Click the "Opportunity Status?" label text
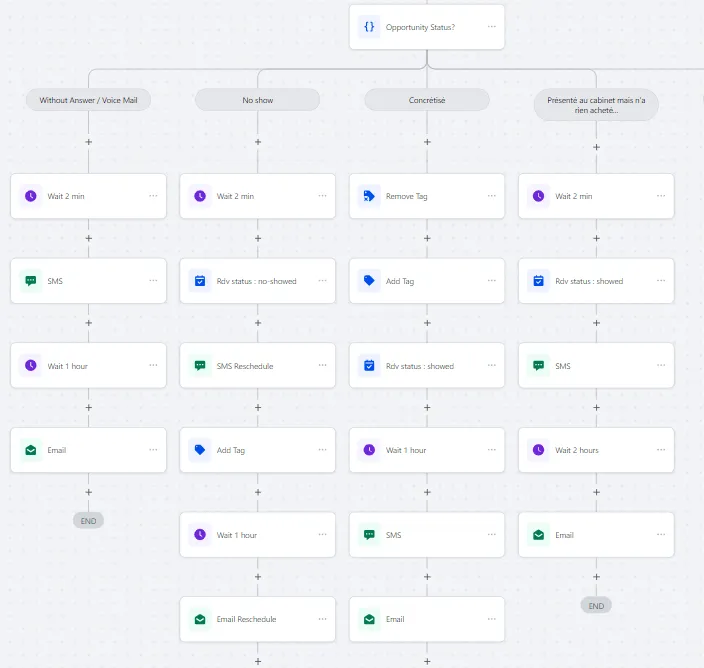The width and height of the screenshot is (704, 668). click(420, 27)
